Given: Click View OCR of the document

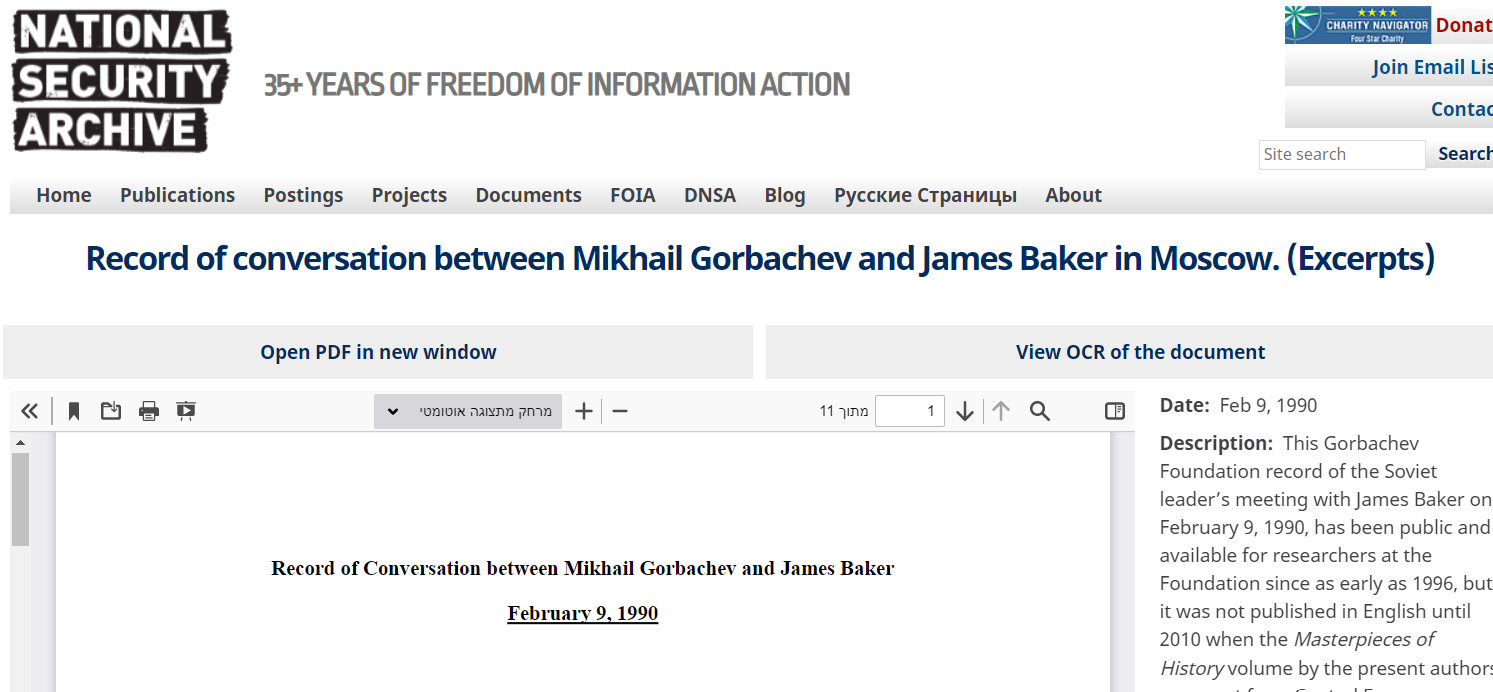Looking at the screenshot, I should [x=1140, y=352].
